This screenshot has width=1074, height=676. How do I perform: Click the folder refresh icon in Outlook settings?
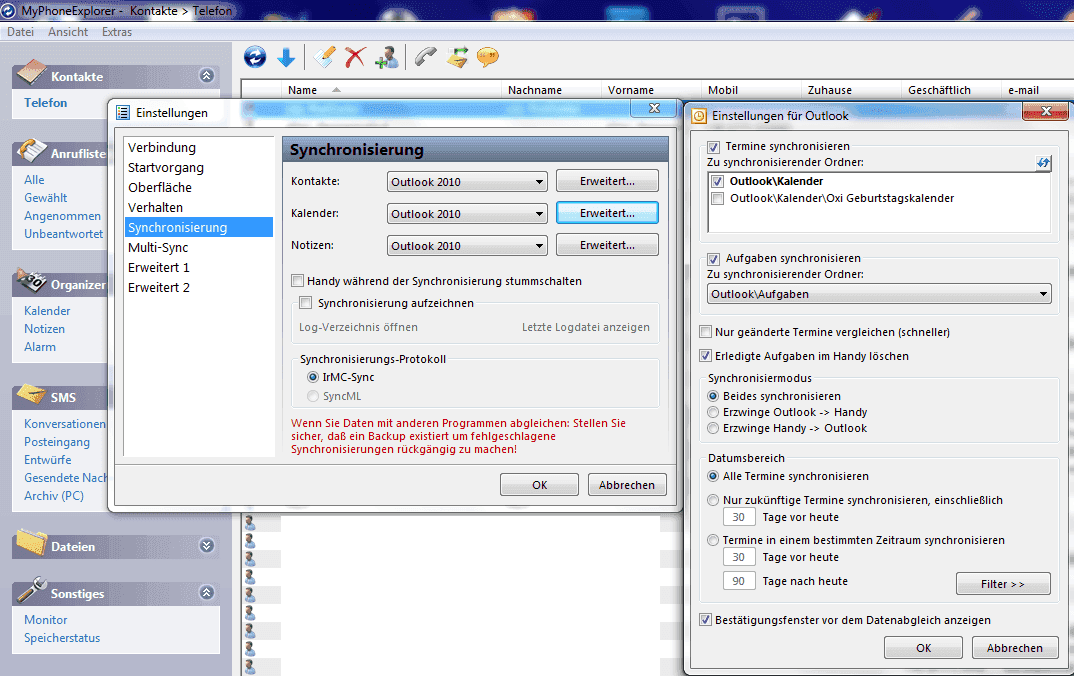click(x=1042, y=163)
